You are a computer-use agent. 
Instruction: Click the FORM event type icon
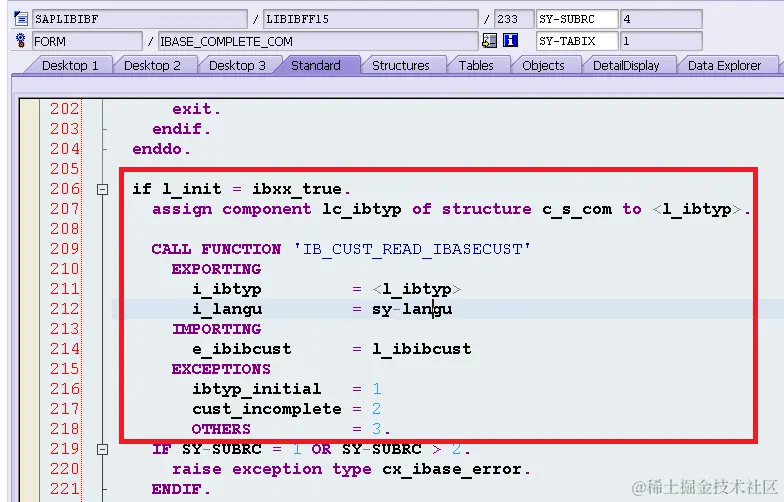[20, 40]
